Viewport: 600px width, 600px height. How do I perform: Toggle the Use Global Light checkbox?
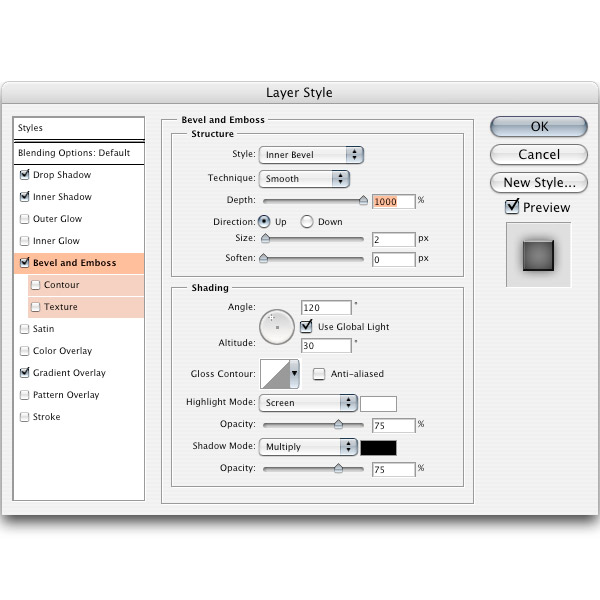306,326
